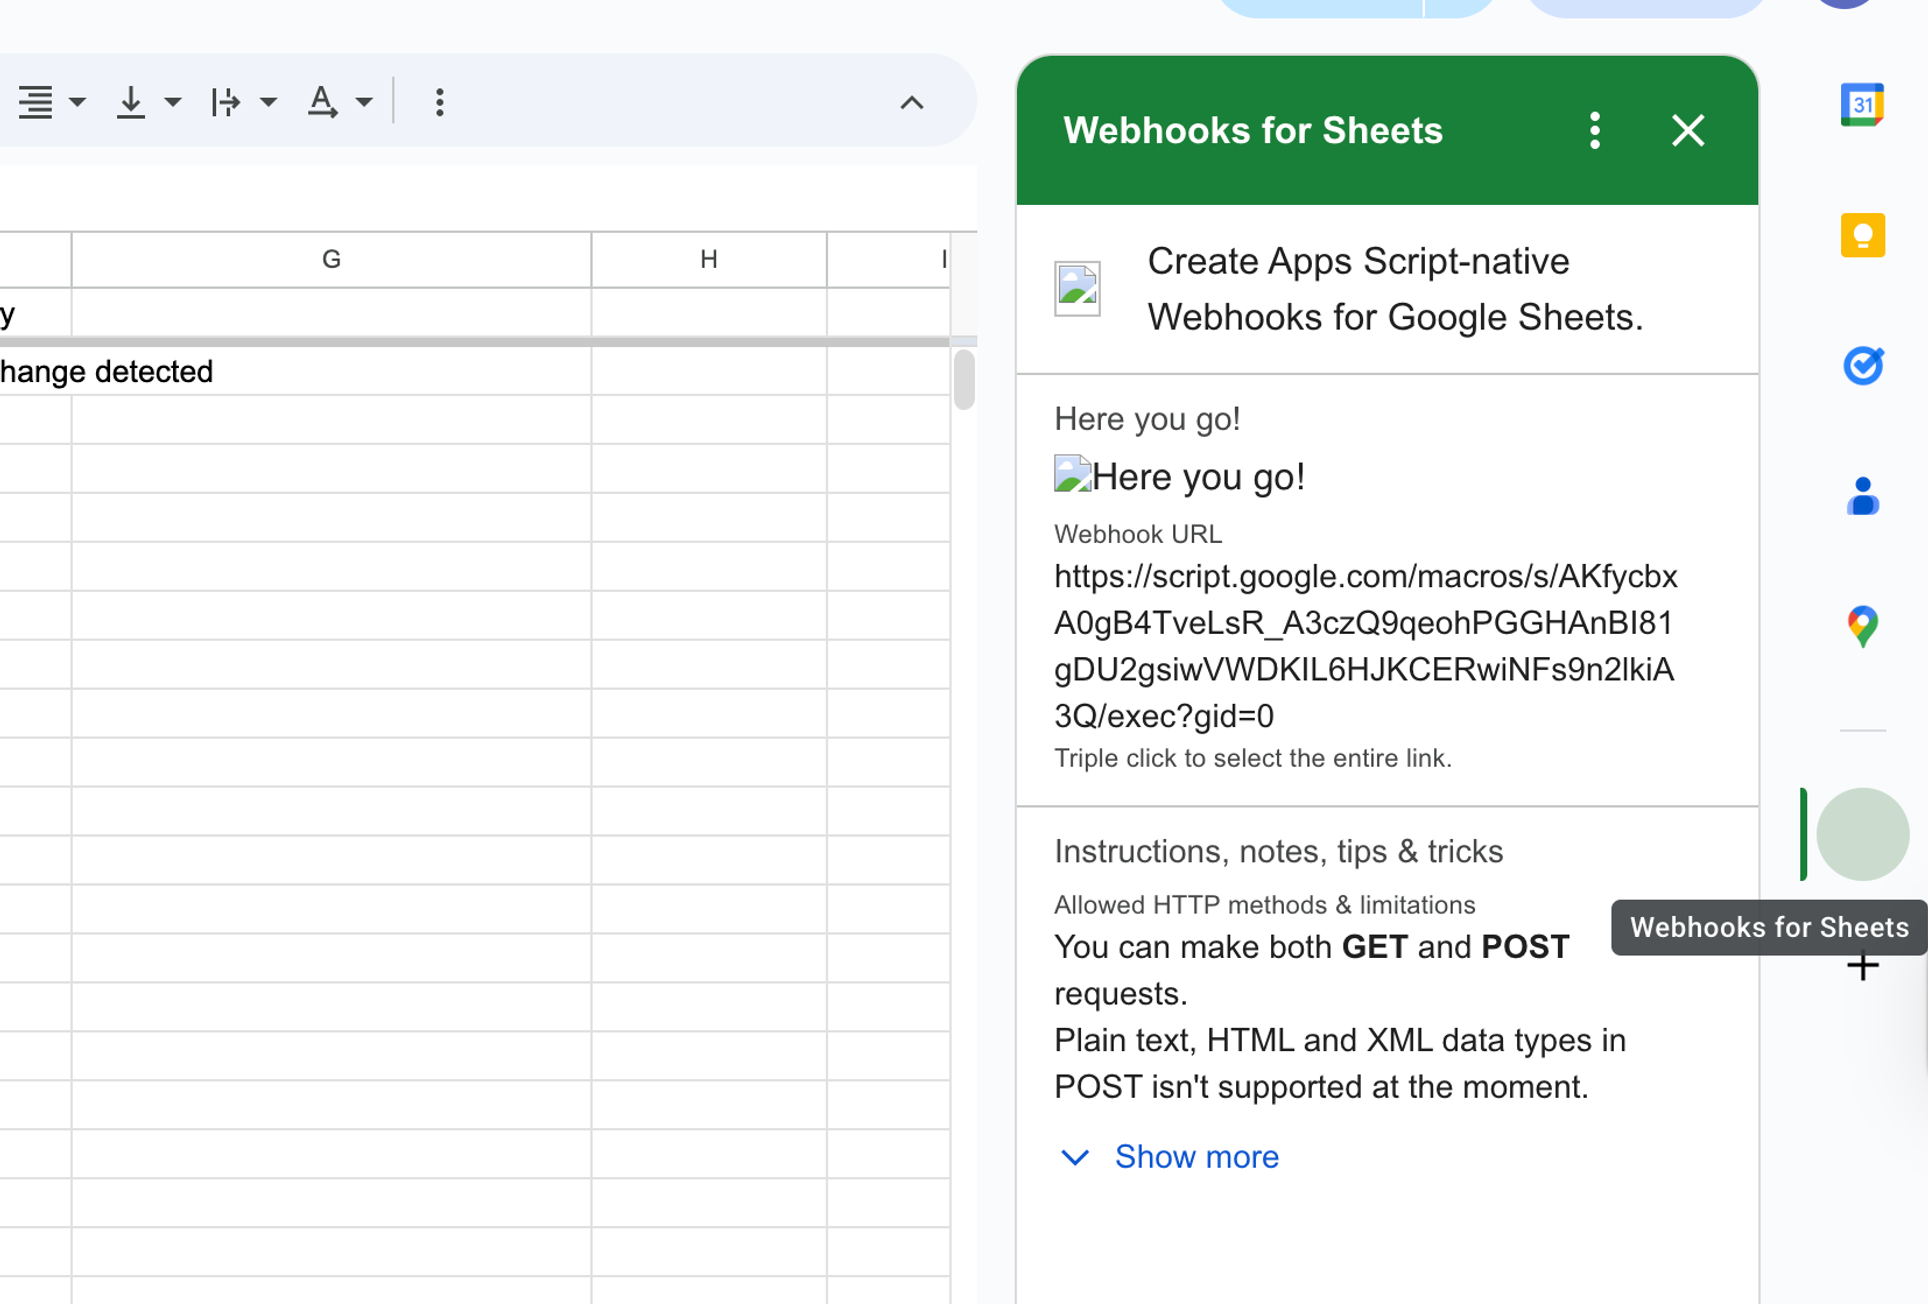Open the Webhooks for Sheets kebab menu
The height and width of the screenshot is (1304, 1928).
point(1595,130)
